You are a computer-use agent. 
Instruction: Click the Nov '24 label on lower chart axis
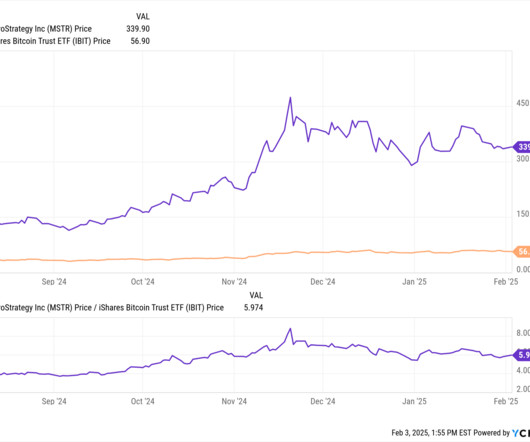coord(234,401)
